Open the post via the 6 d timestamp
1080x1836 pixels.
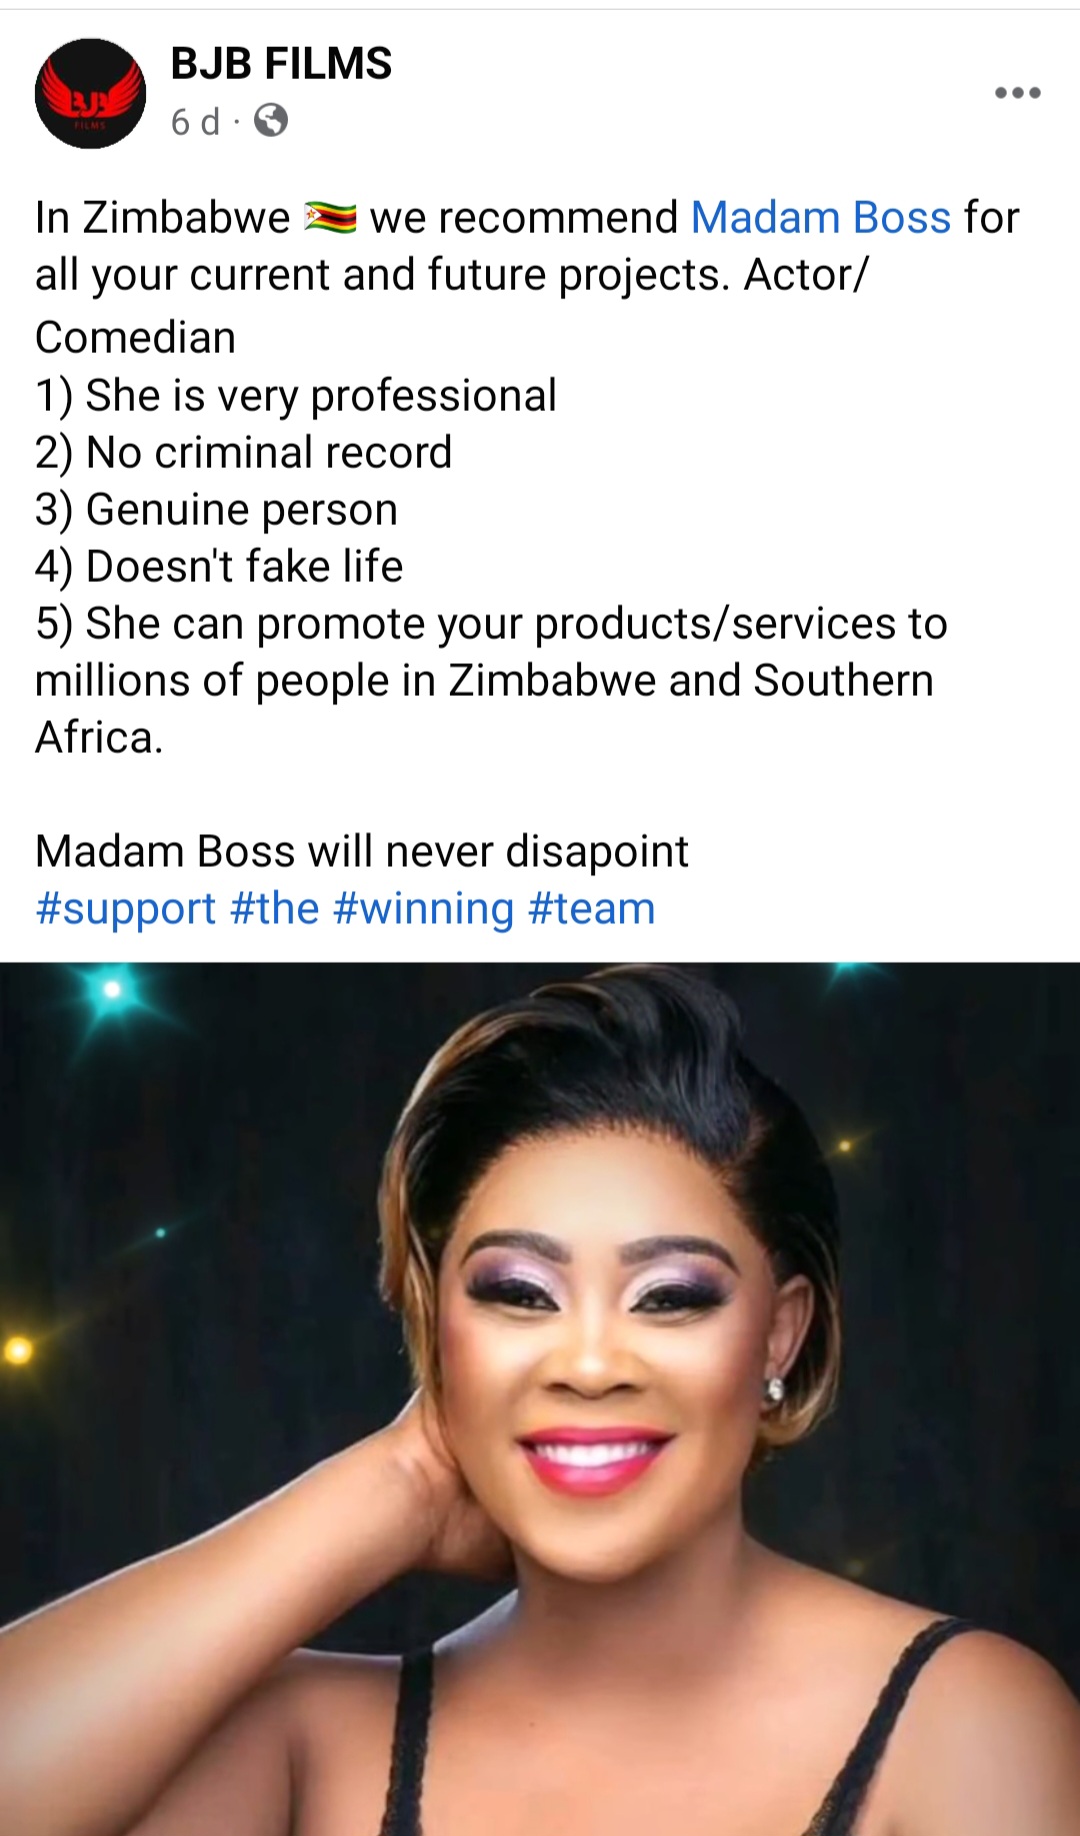tap(195, 122)
